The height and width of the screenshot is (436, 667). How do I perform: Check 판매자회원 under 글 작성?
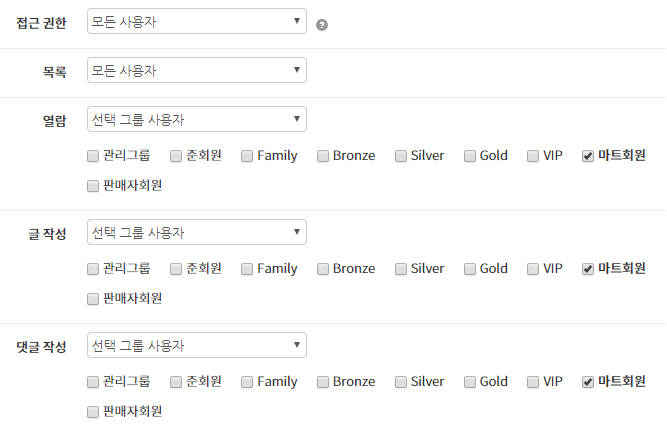pos(93,299)
